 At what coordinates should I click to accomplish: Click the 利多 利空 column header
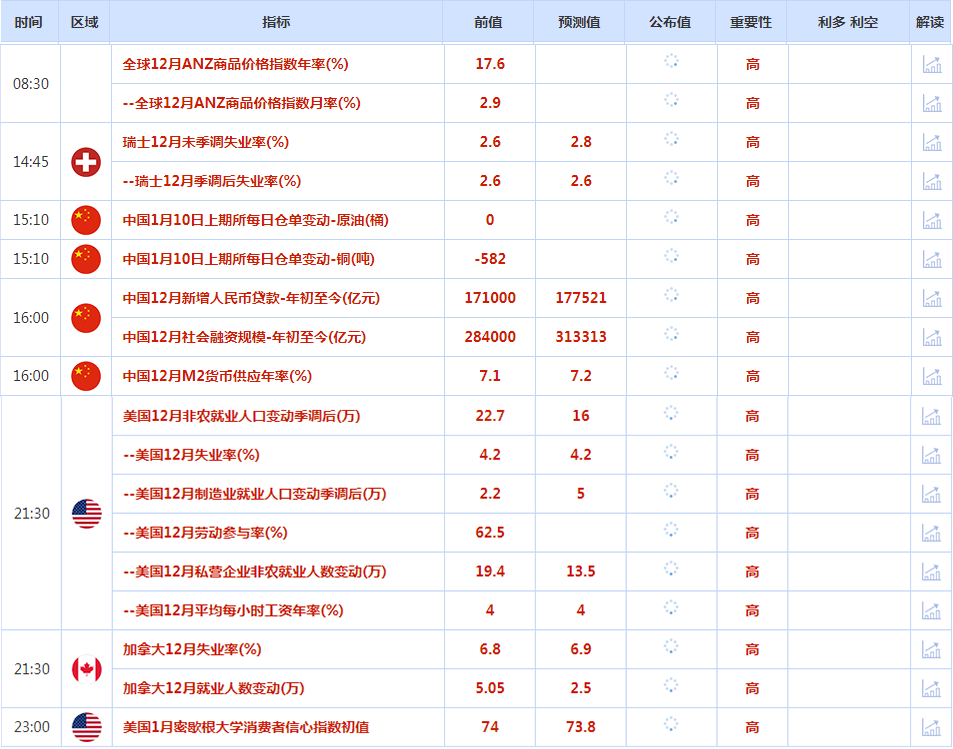coord(848,22)
